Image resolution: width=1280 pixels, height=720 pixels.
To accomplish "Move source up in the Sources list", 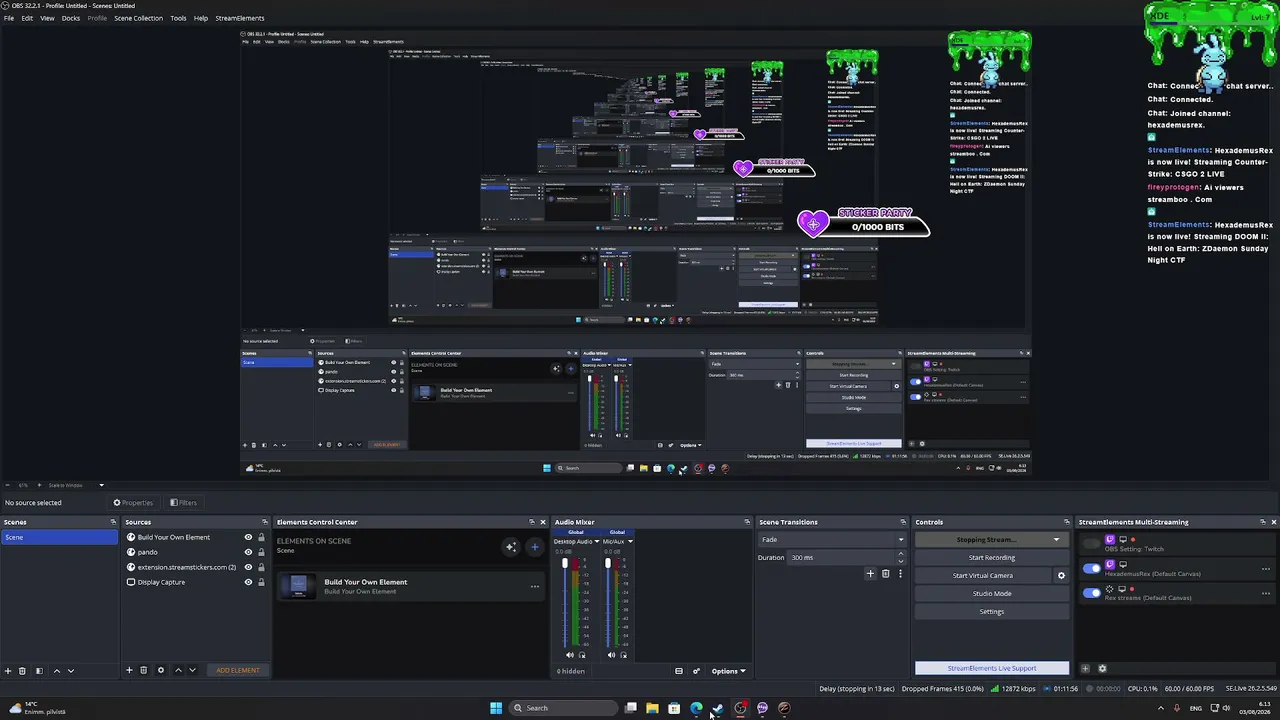I will (x=178, y=670).
